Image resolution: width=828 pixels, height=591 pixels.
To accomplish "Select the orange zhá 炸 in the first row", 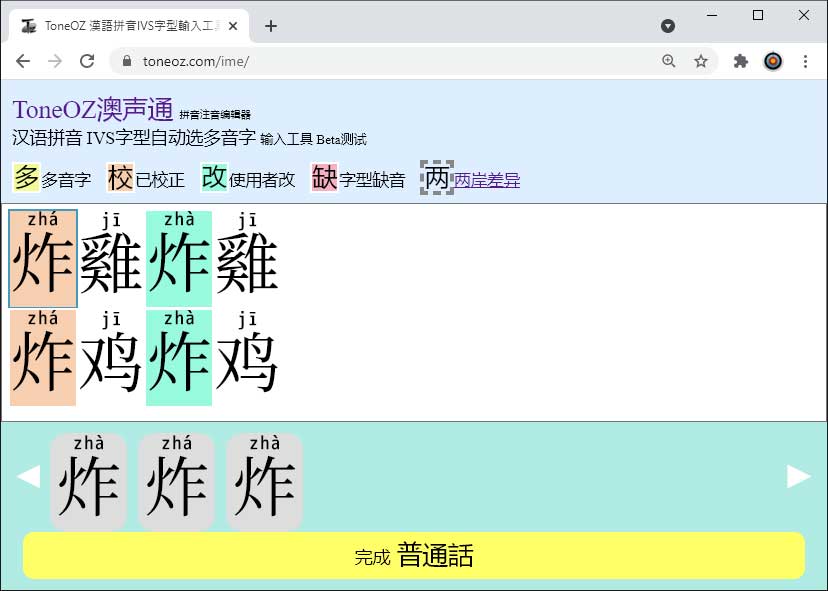I will click(43, 258).
